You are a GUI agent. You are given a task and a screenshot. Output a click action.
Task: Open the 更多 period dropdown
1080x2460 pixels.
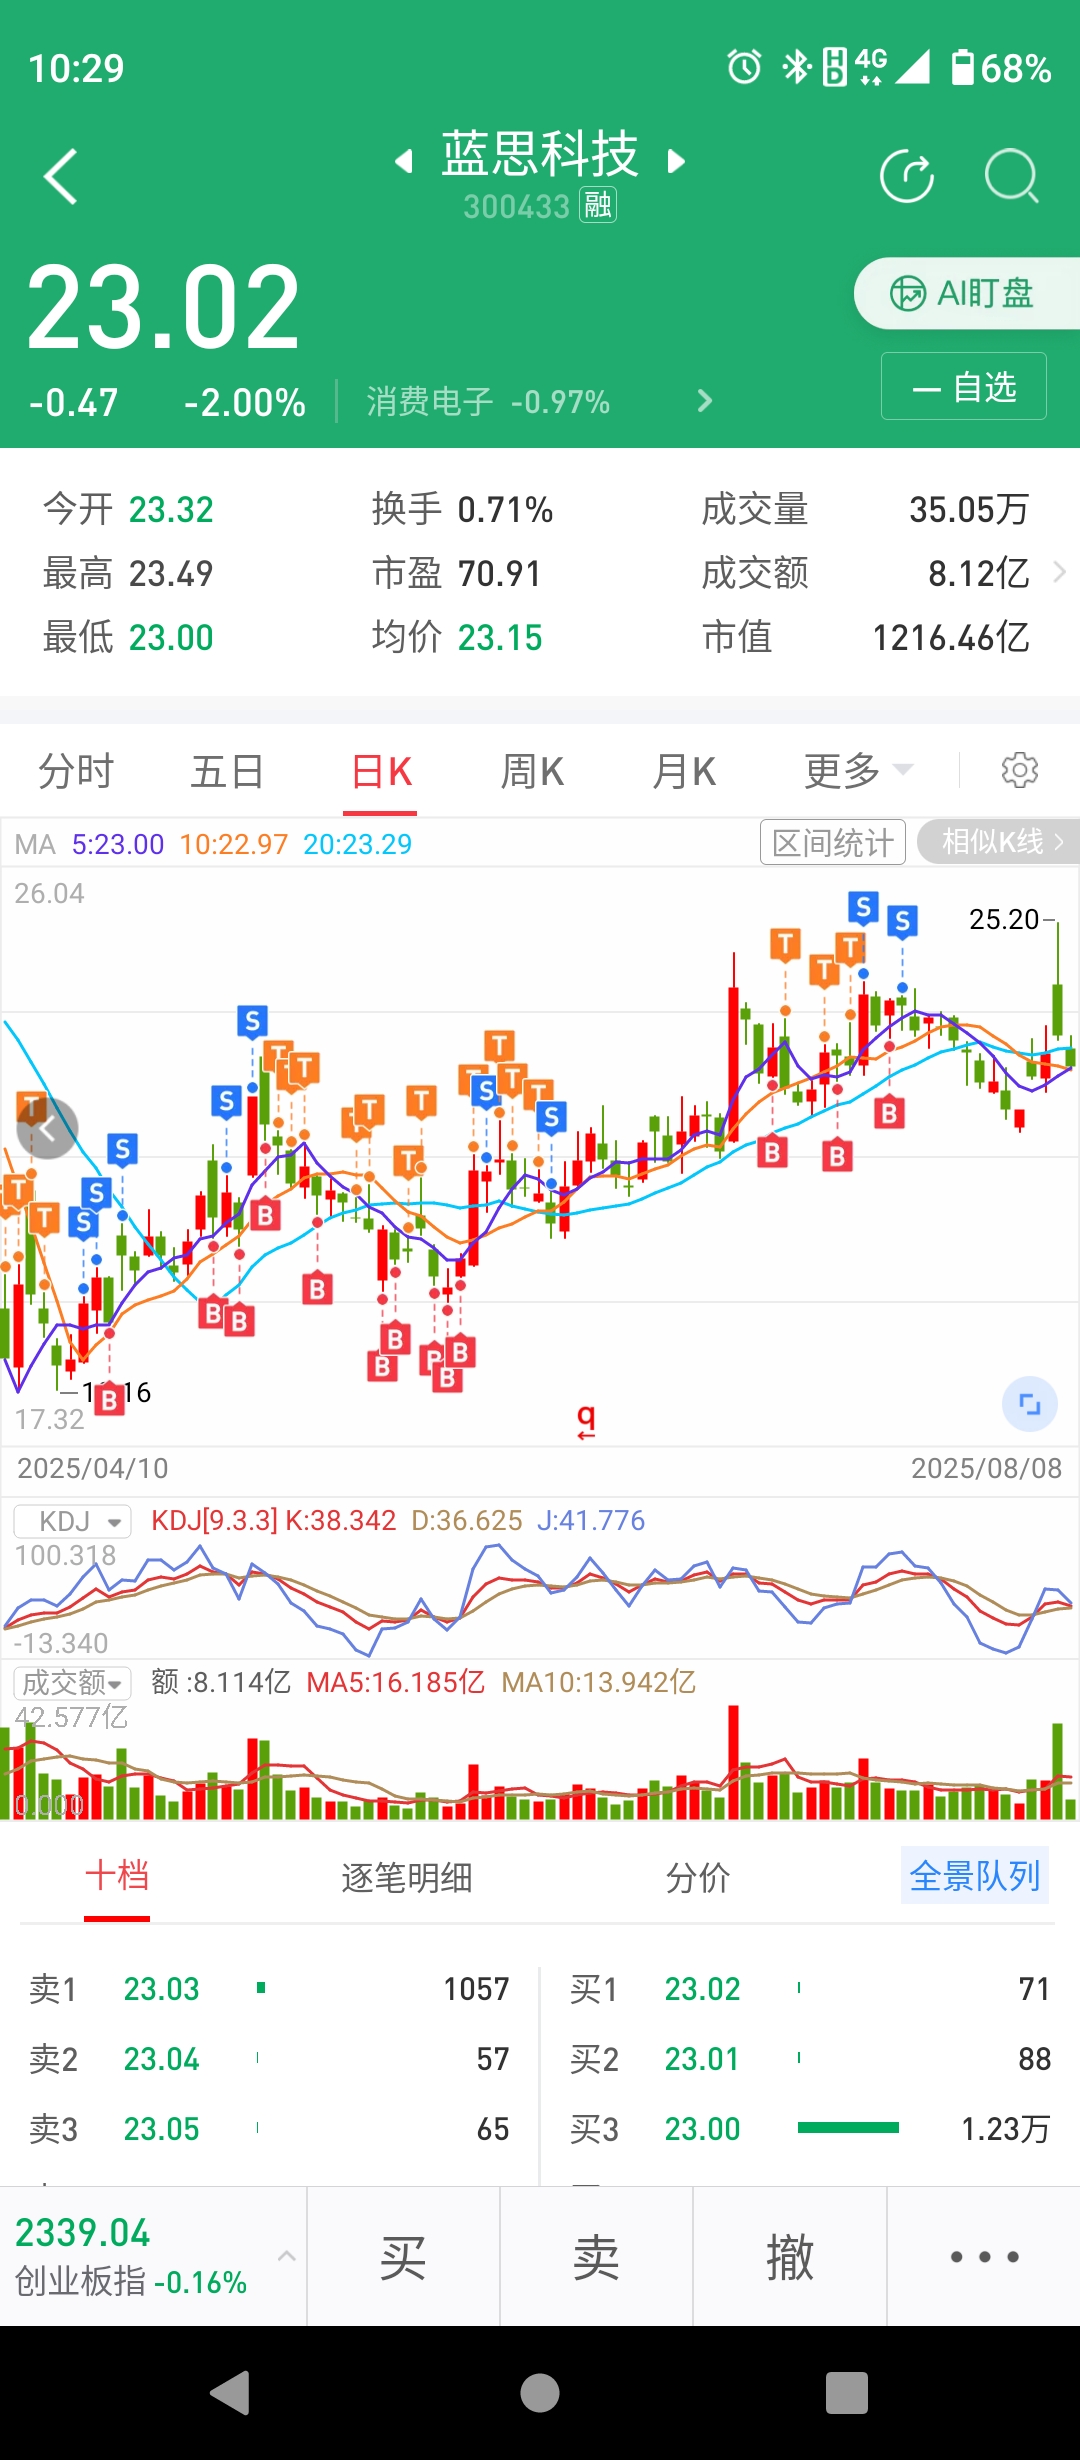coord(858,772)
